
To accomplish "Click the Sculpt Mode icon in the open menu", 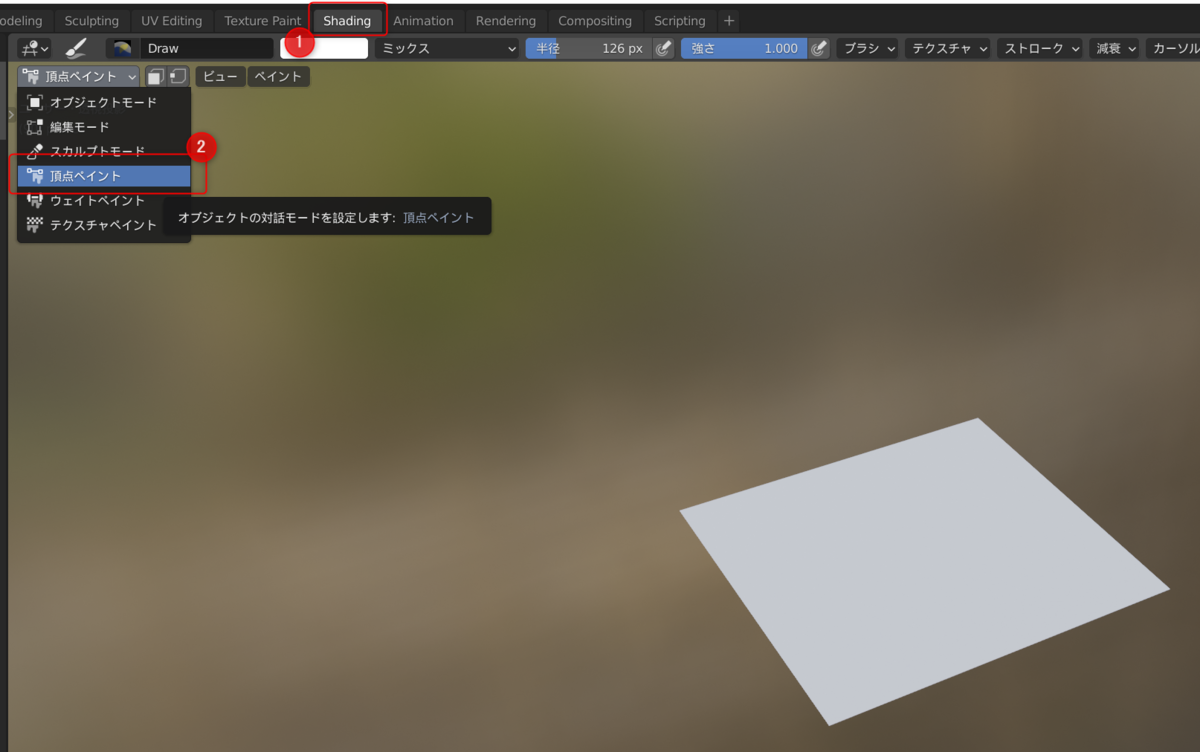I will (x=35, y=151).
